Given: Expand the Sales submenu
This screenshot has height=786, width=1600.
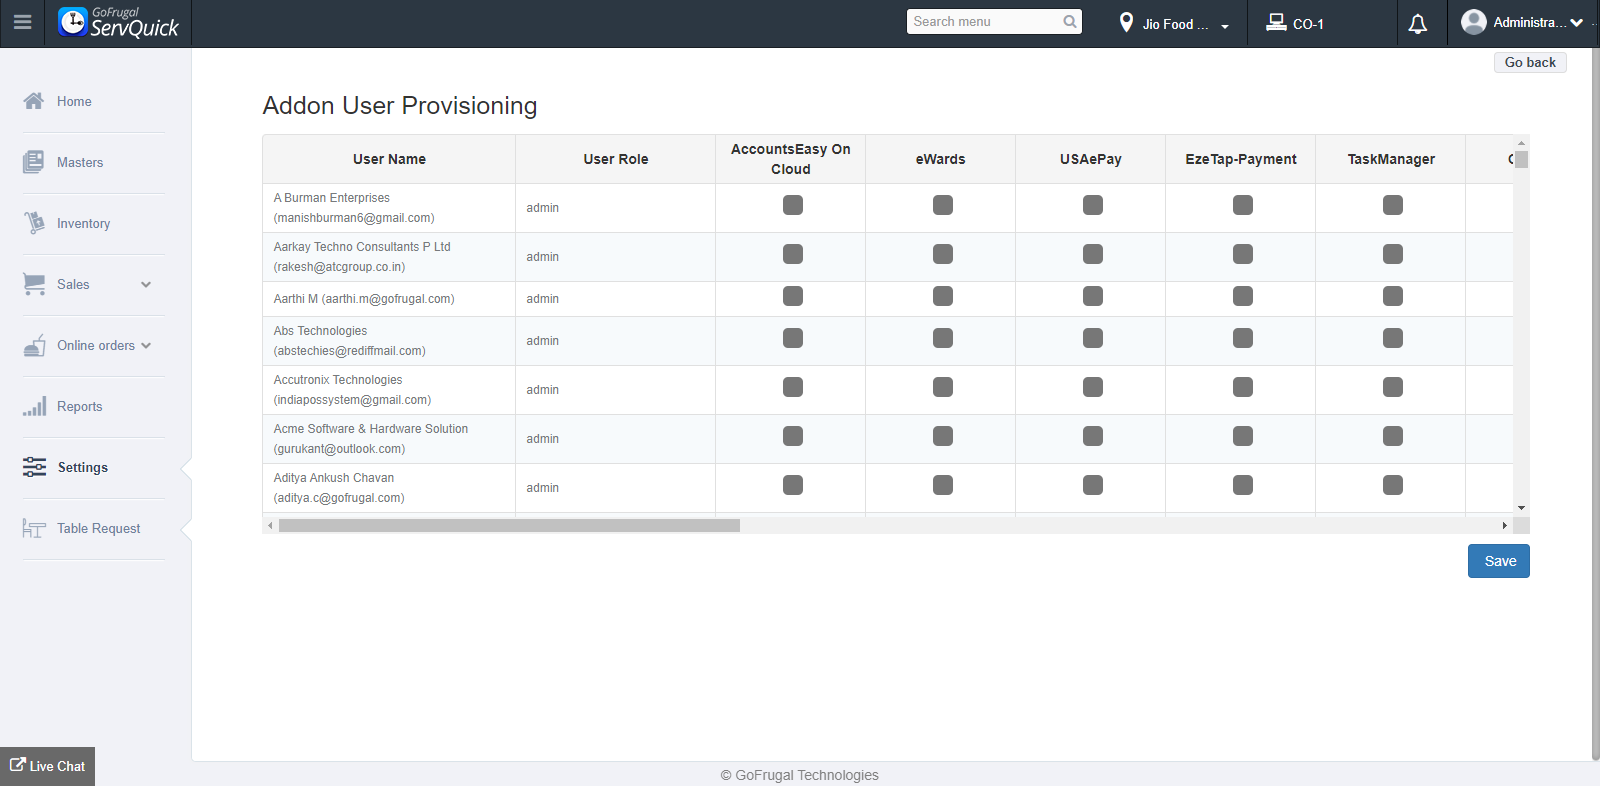Looking at the screenshot, I should [x=146, y=284].
